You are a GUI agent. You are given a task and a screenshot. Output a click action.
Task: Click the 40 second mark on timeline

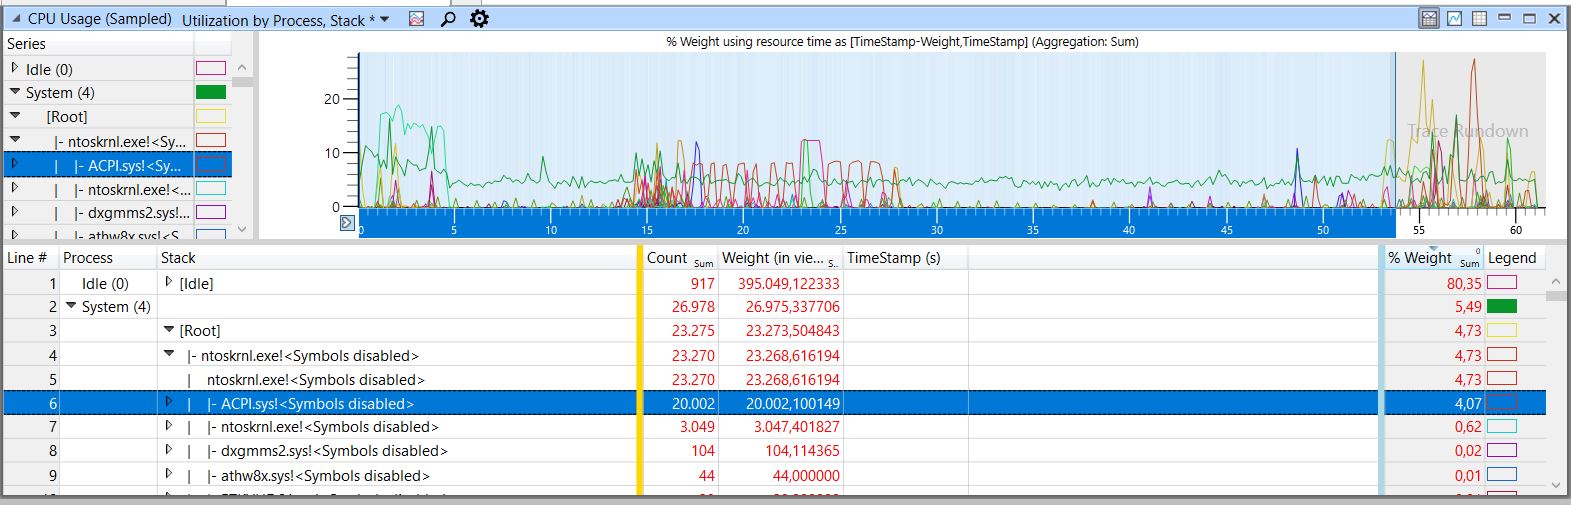tap(1129, 229)
